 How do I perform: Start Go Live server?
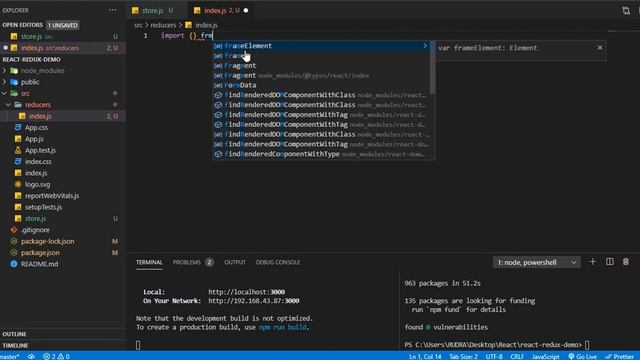582,356
